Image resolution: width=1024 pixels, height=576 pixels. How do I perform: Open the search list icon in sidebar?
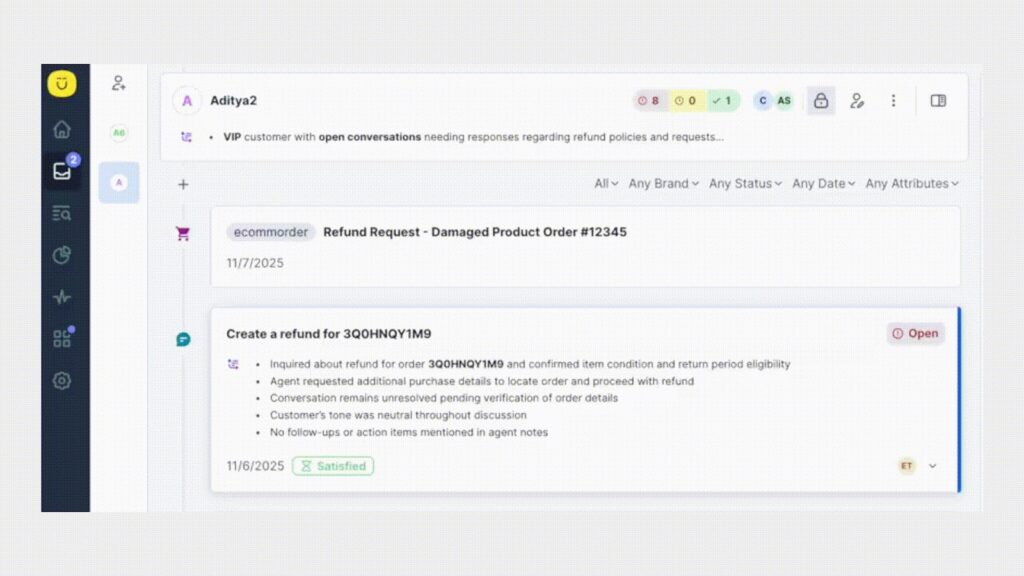[x=62, y=213]
